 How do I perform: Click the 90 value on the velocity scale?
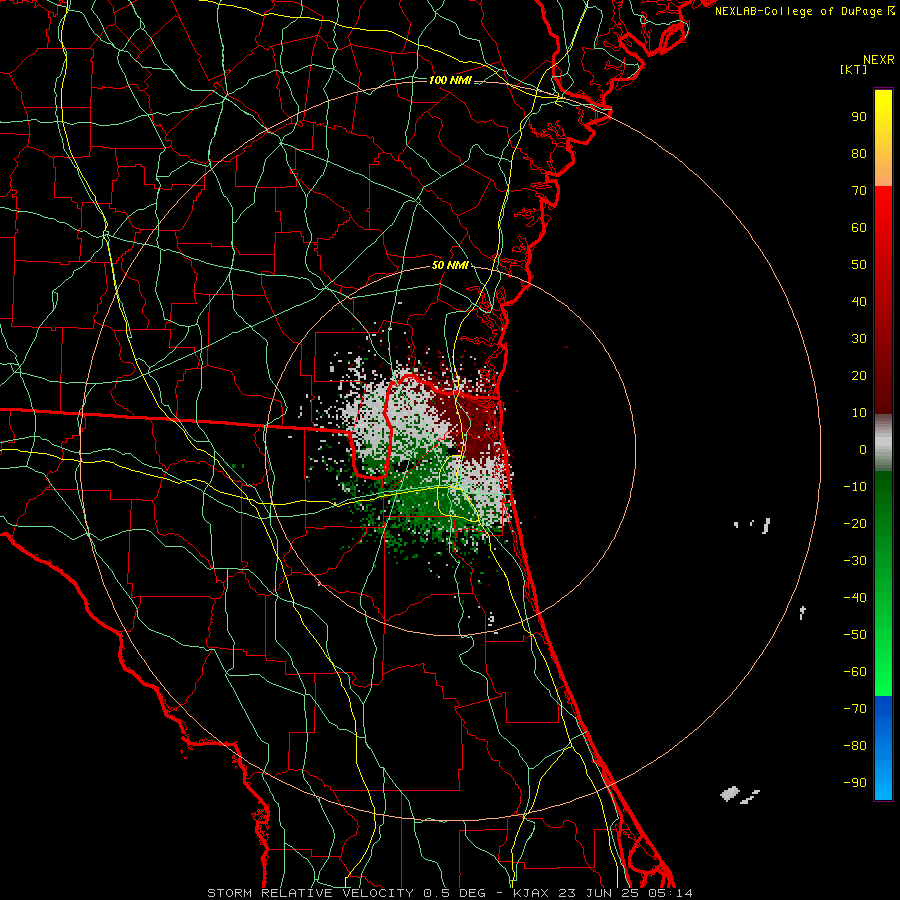(x=859, y=117)
